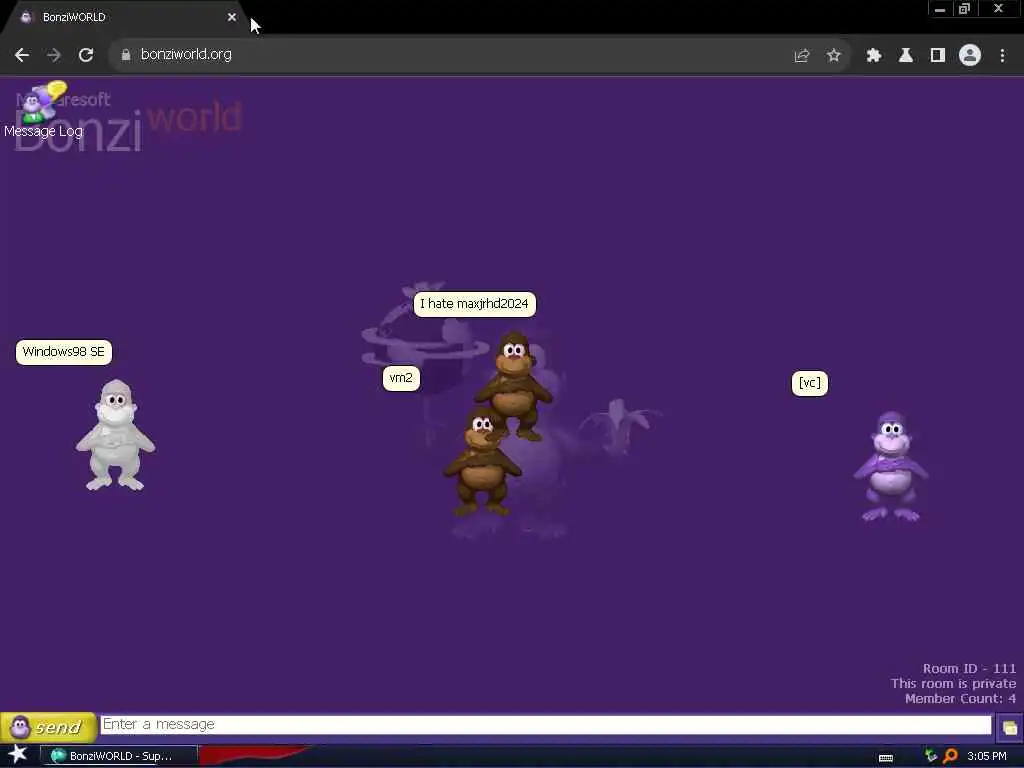
Task: Click the purple [vc] bonzi character
Action: coord(890,466)
